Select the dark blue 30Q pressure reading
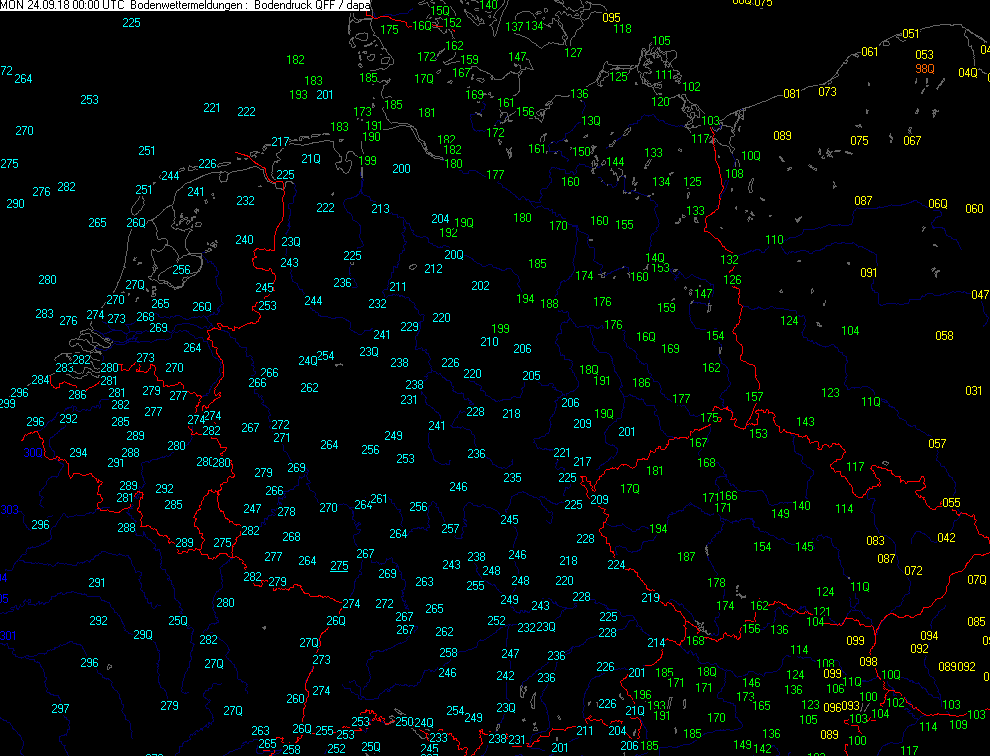 point(34,453)
